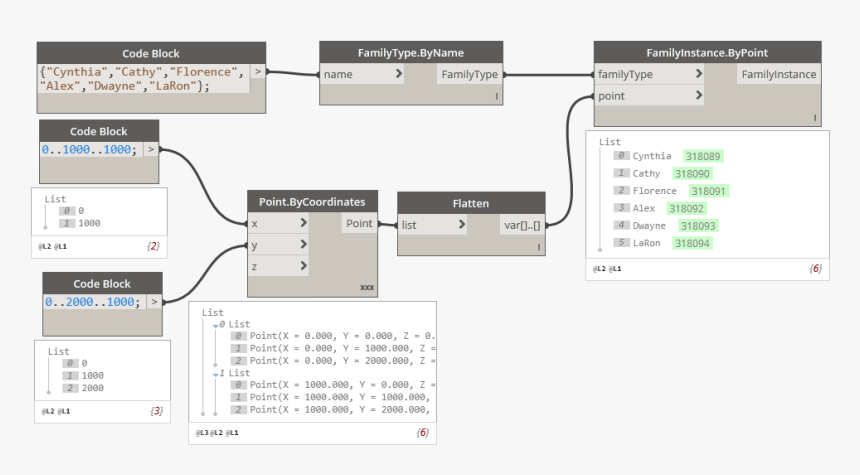Click the 0..1000..1000 code text field
This screenshot has width=860, height=475.
[x=91, y=150]
